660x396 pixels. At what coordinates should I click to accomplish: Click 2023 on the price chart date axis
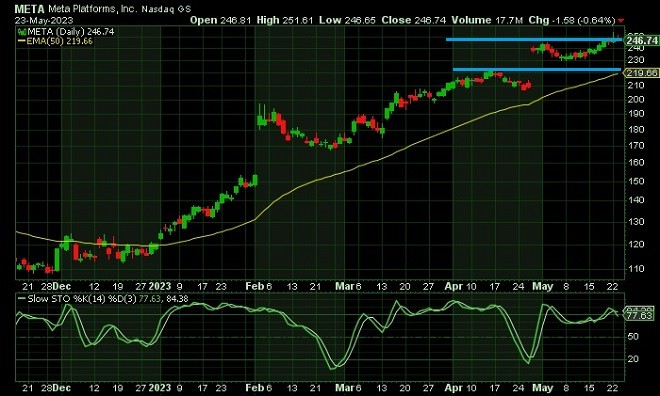160,287
